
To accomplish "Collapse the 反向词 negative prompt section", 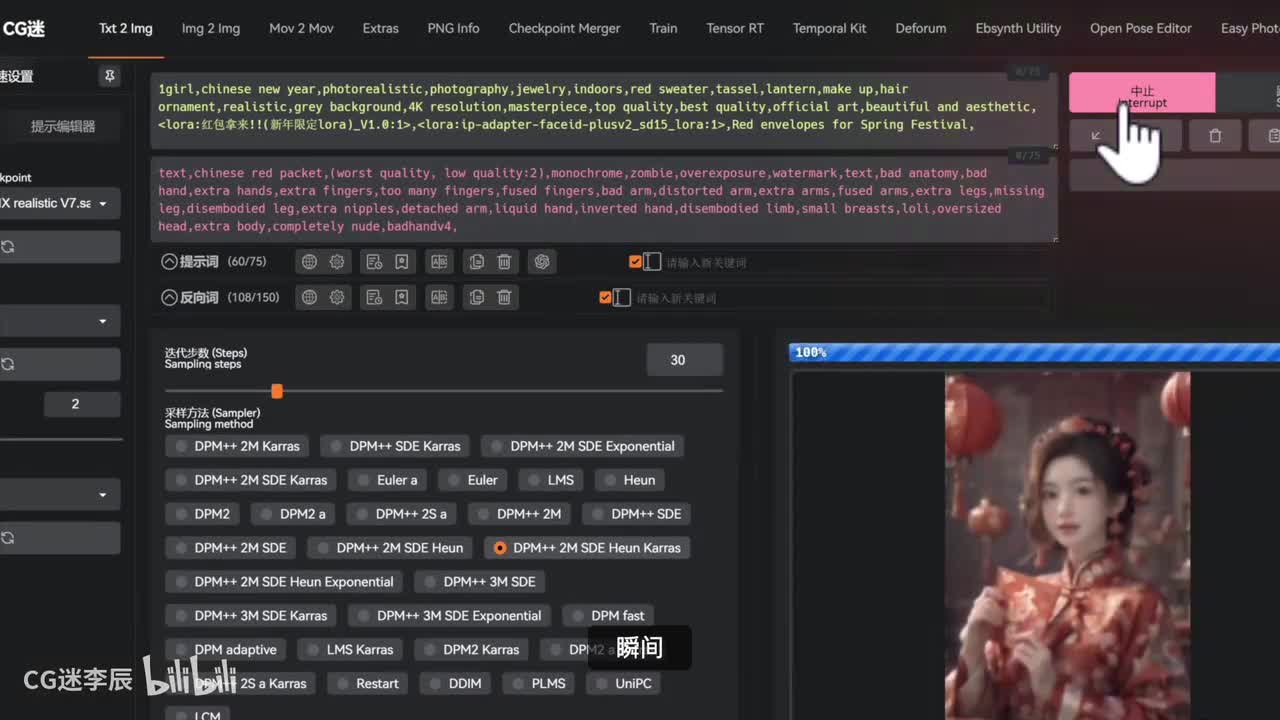I will (x=169, y=297).
